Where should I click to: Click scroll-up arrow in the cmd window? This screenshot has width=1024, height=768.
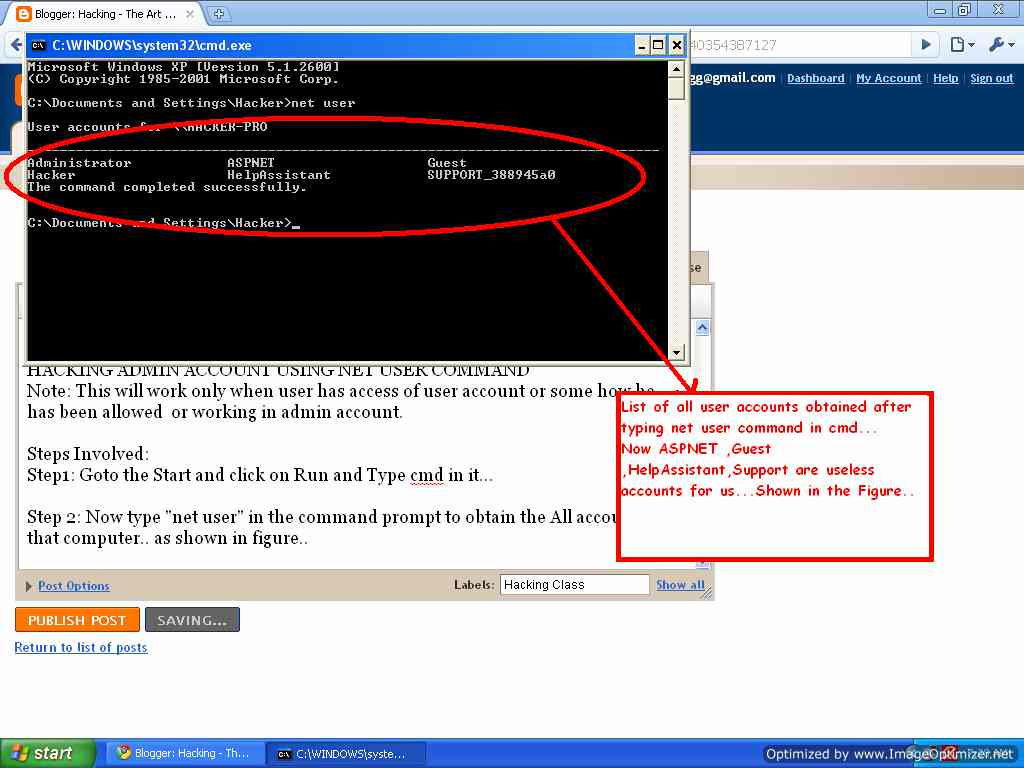click(677, 68)
